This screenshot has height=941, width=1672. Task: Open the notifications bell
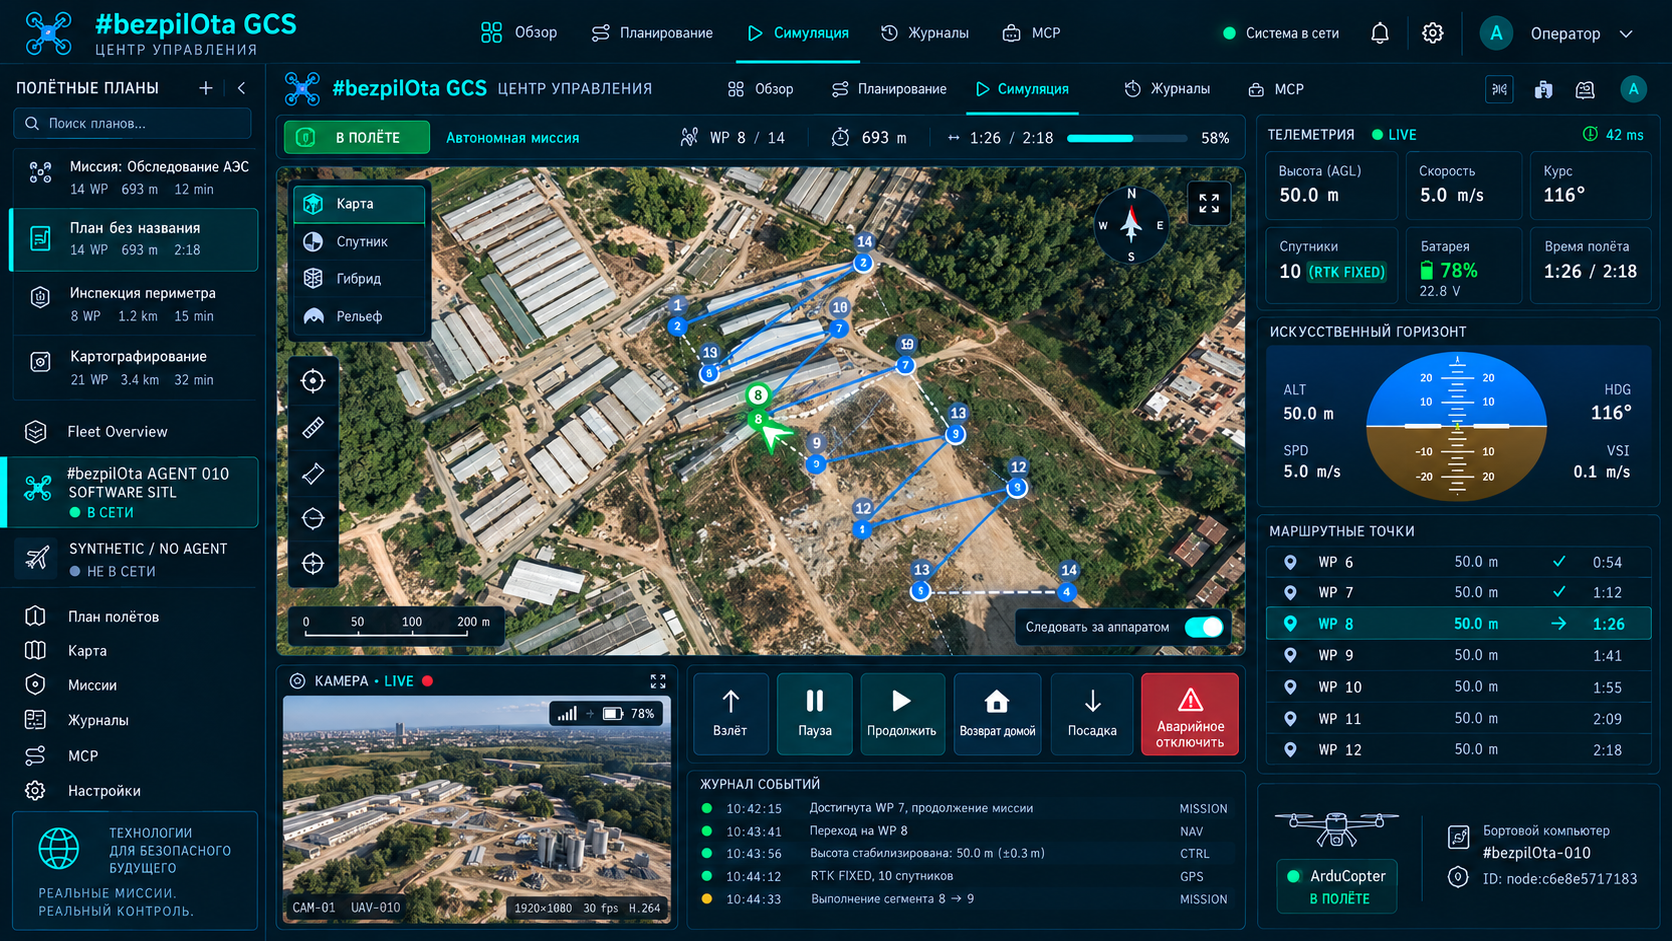(x=1380, y=33)
